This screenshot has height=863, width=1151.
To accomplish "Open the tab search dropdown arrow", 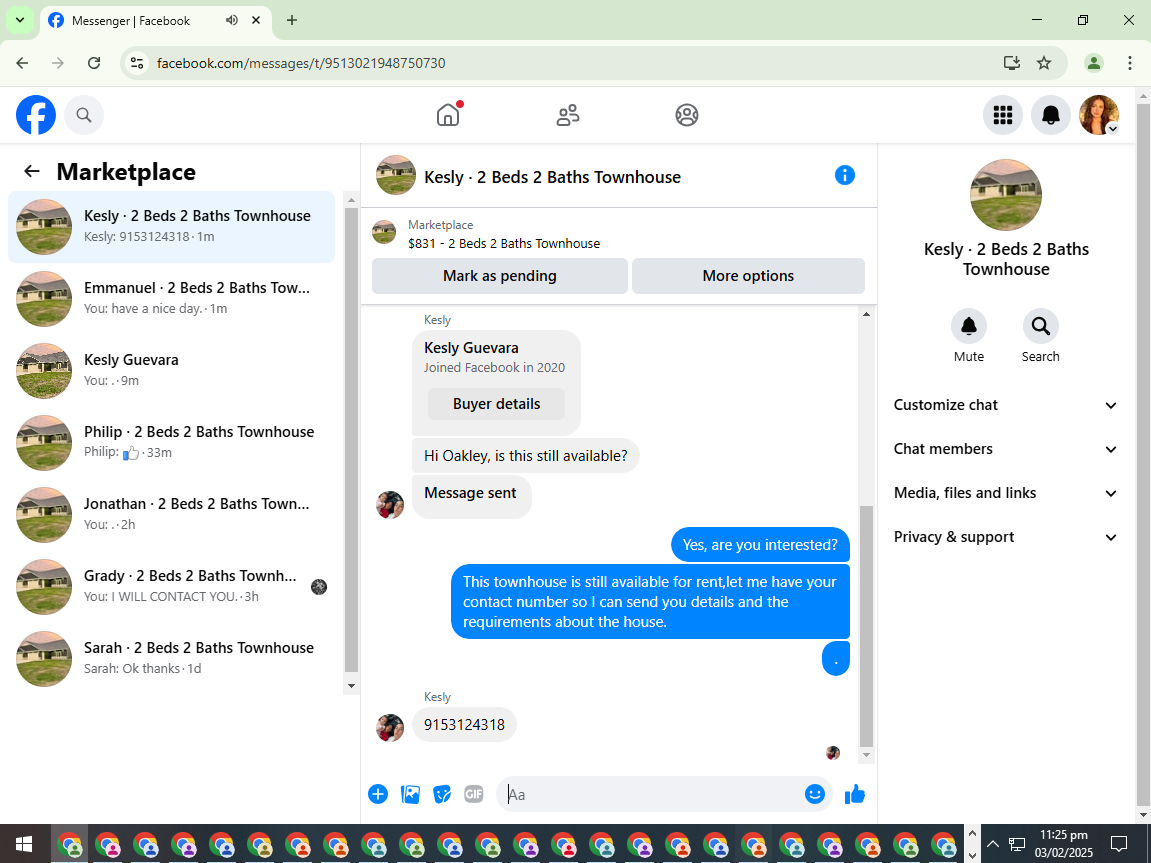I will coord(20,21).
